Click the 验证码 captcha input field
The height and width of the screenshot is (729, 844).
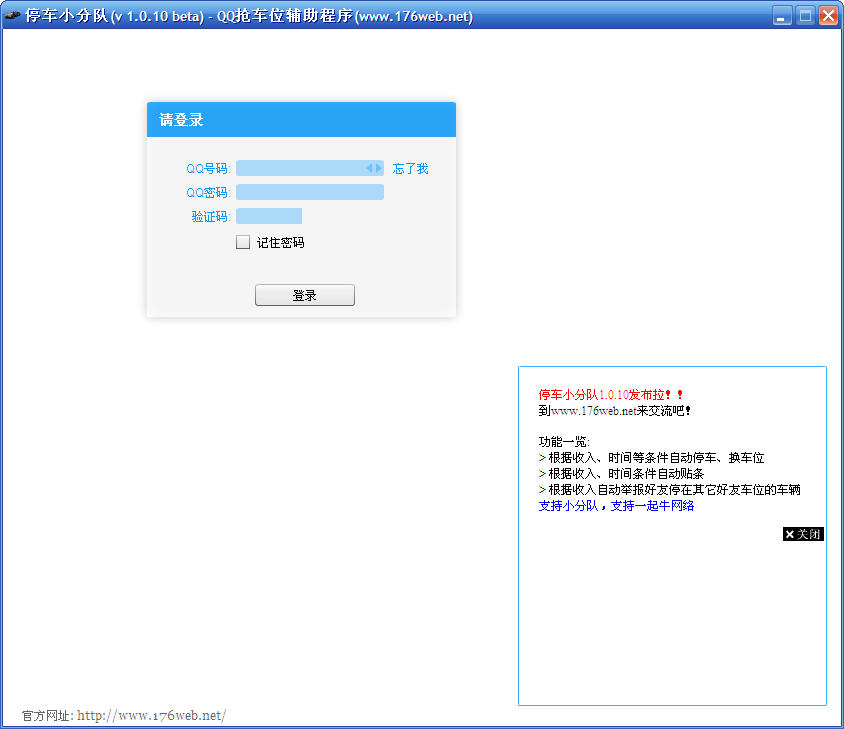pyautogui.click(x=269, y=216)
